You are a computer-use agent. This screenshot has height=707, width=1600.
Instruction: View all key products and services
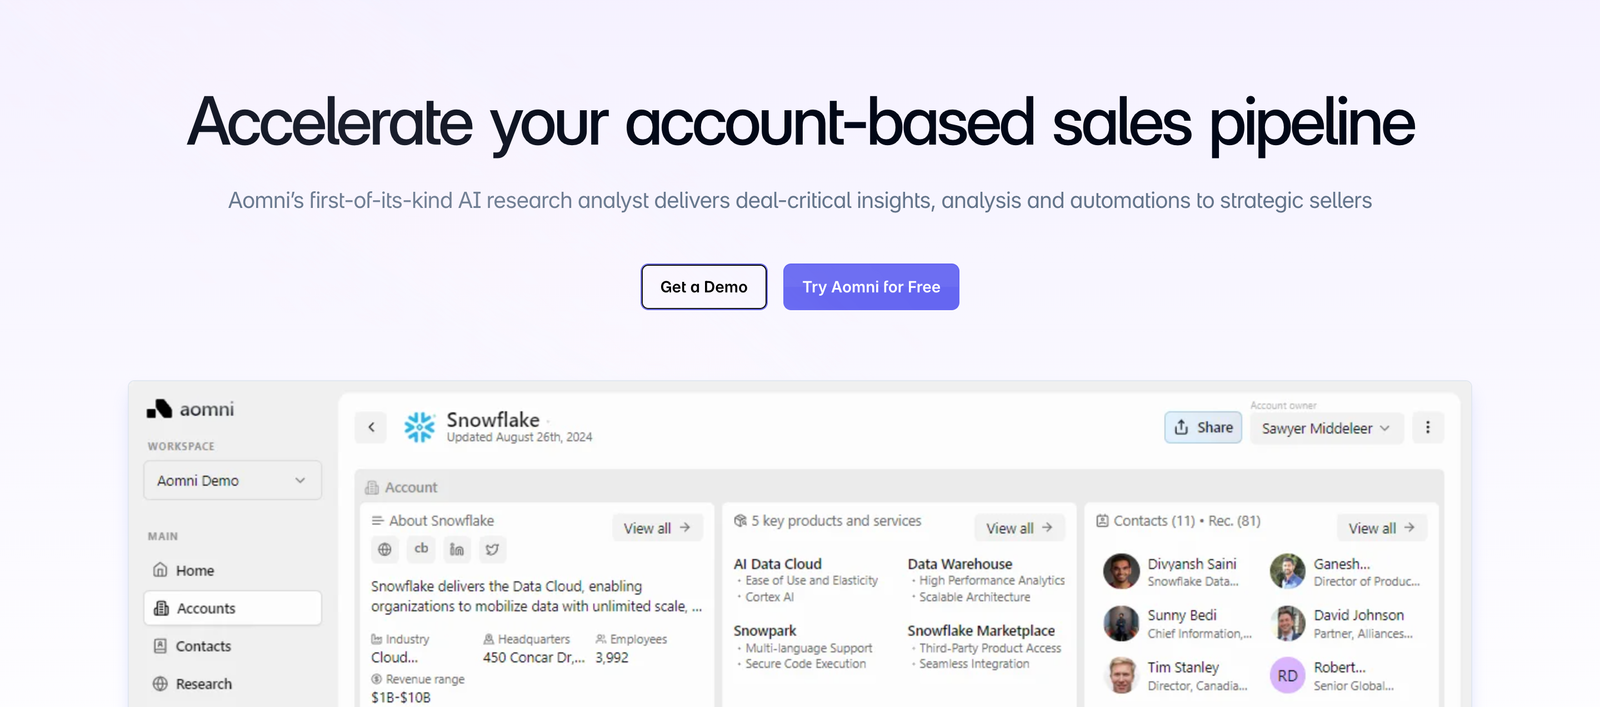(x=1019, y=528)
